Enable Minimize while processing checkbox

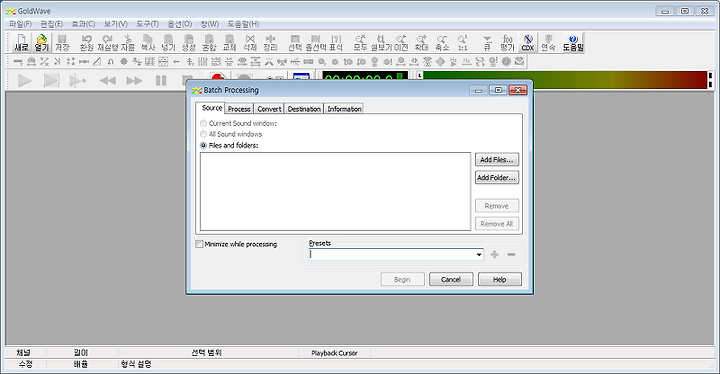(199, 244)
